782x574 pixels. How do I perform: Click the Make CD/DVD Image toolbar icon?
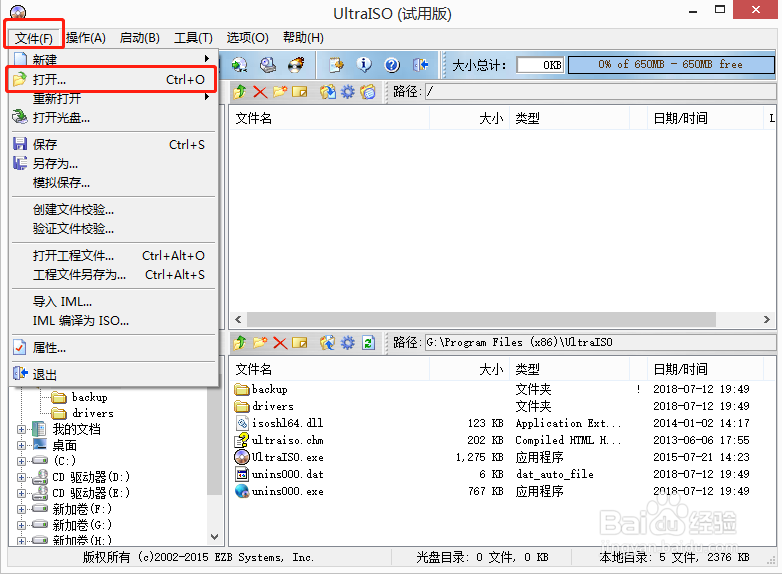(x=239, y=65)
